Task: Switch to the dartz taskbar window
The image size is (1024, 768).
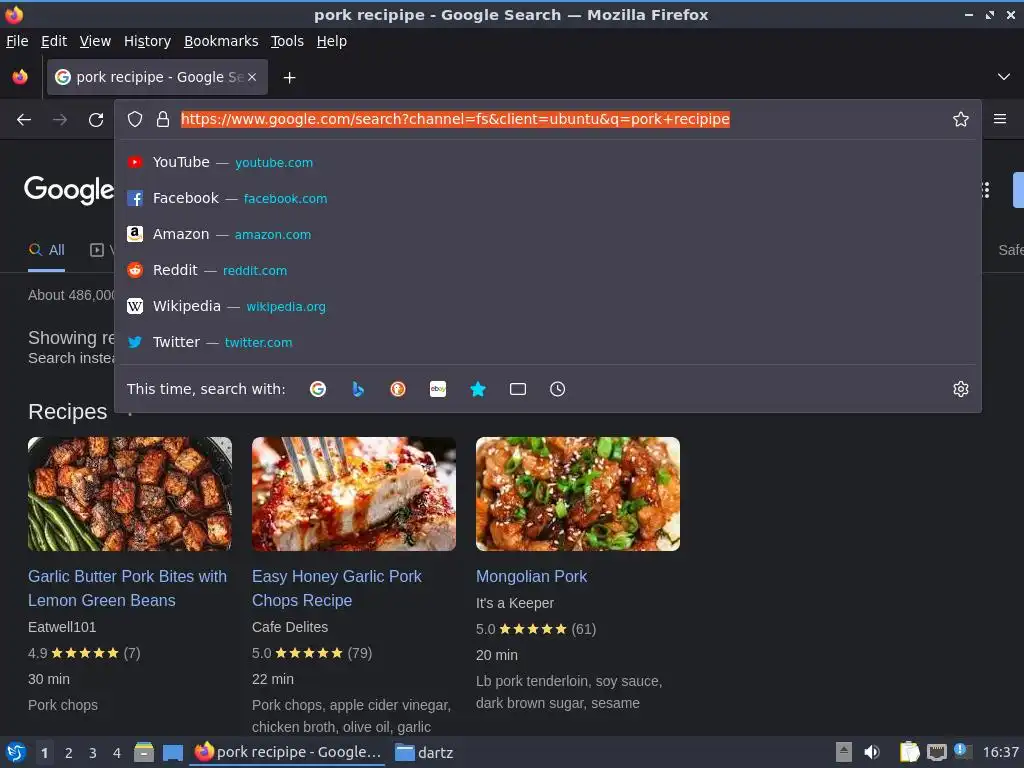Action: pyautogui.click(x=424, y=752)
